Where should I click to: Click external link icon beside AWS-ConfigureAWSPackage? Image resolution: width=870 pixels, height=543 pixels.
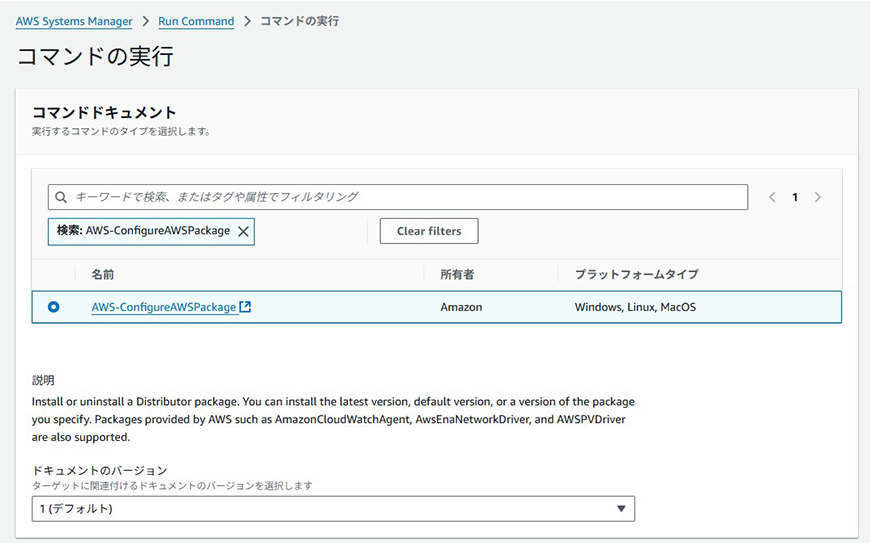[245, 306]
